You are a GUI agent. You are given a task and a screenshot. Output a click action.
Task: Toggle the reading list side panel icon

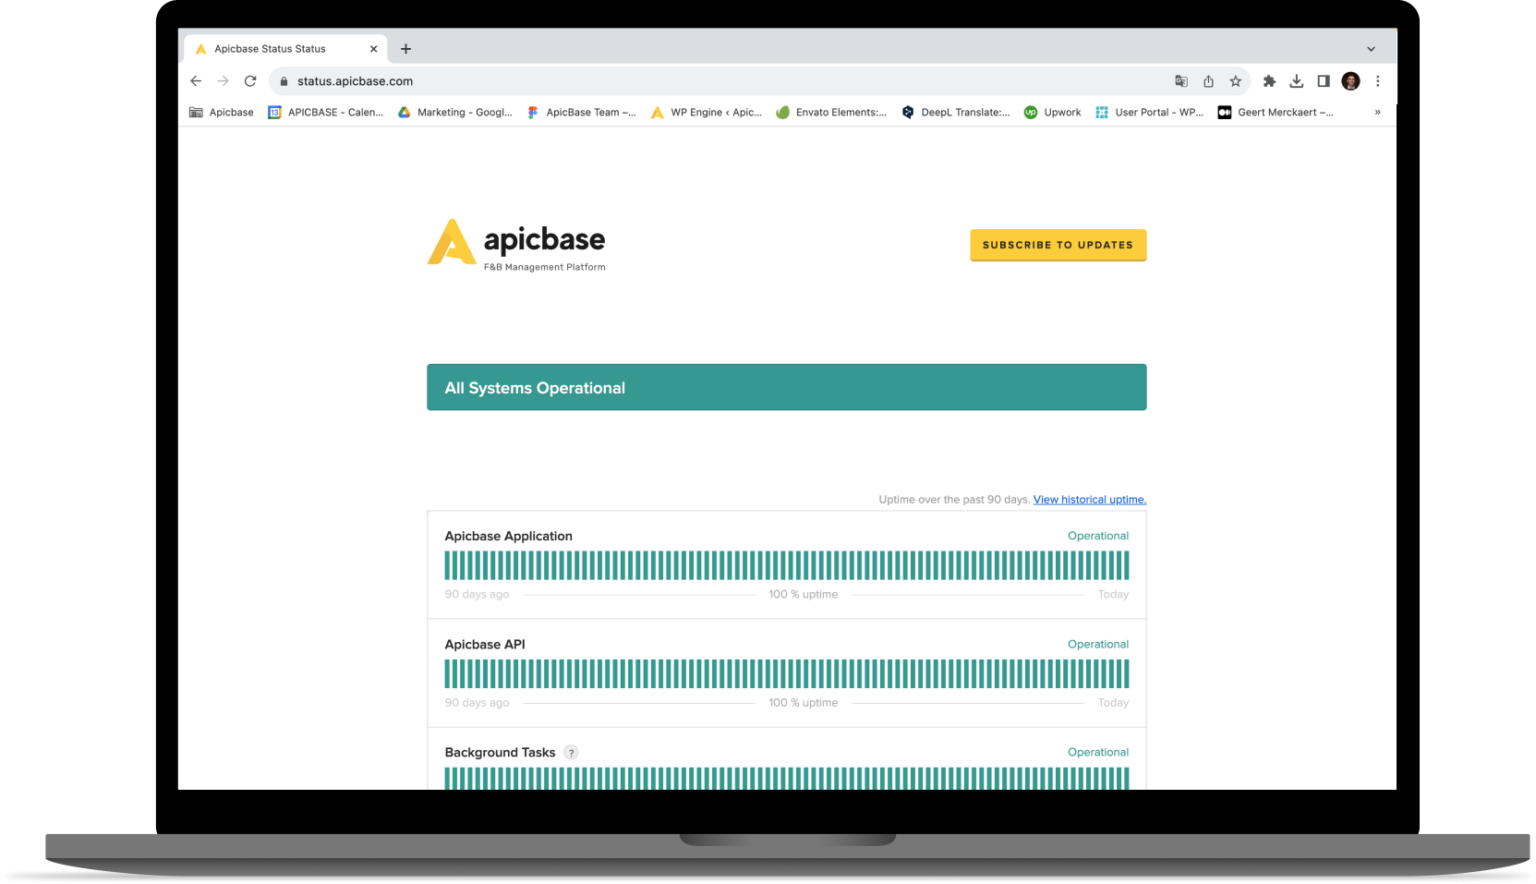[1323, 81]
